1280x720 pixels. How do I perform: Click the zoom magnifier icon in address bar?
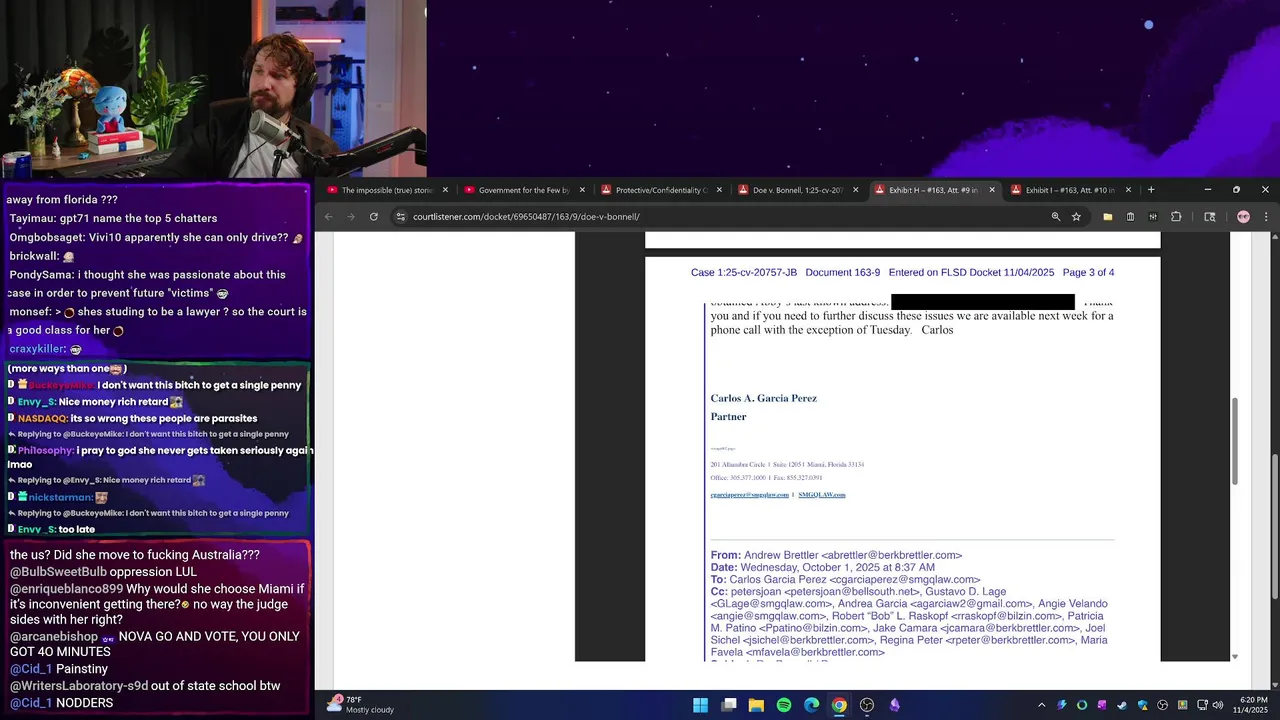point(1056,217)
